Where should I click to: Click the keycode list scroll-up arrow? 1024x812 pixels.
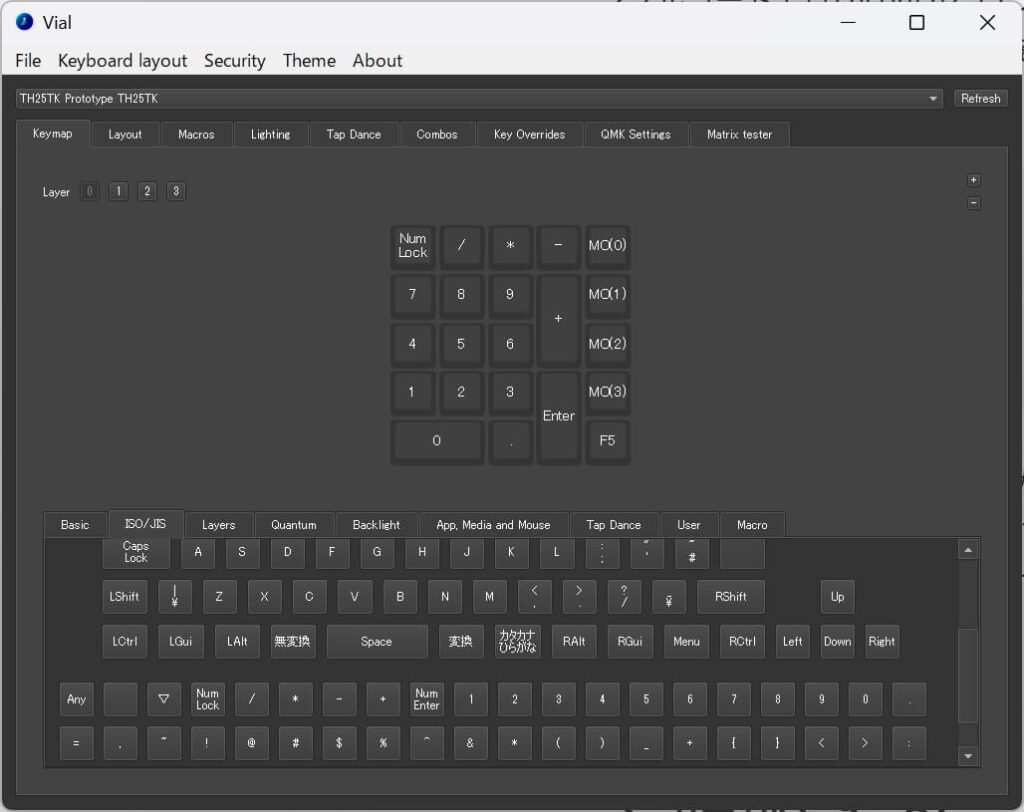click(968, 551)
